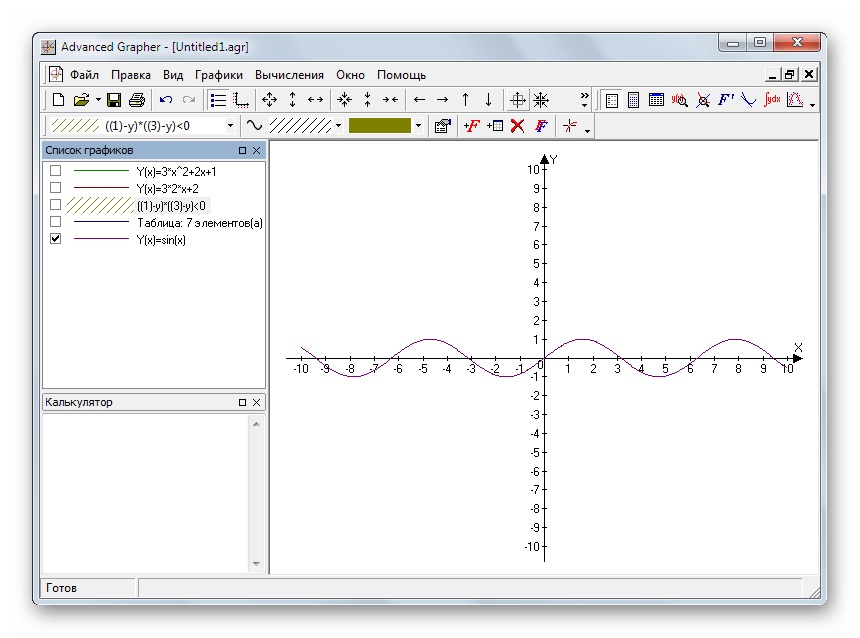Undock the Калькулятор panel
860x638 pixels.
click(242, 403)
